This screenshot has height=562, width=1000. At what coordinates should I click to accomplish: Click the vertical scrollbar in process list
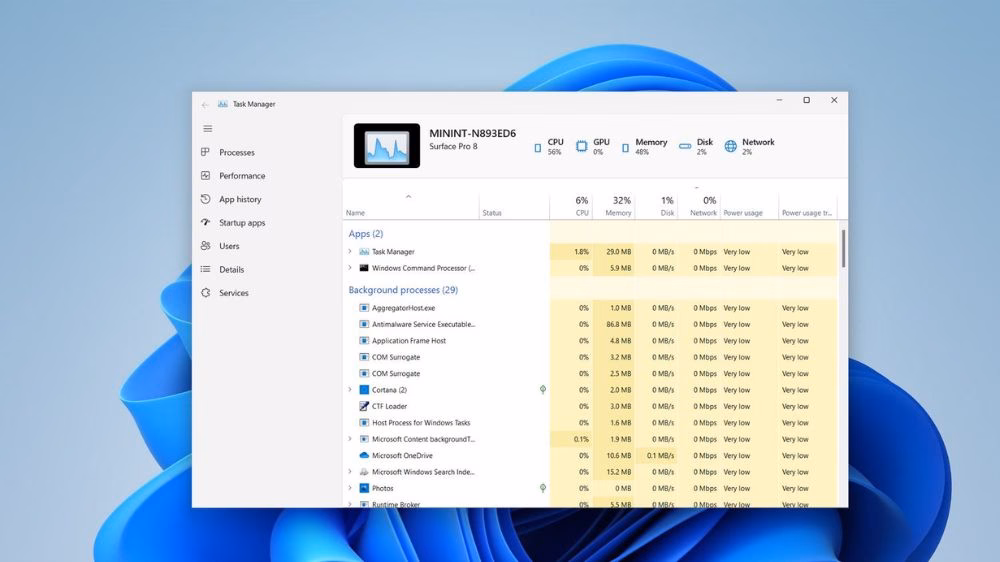pyautogui.click(x=843, y=250)
